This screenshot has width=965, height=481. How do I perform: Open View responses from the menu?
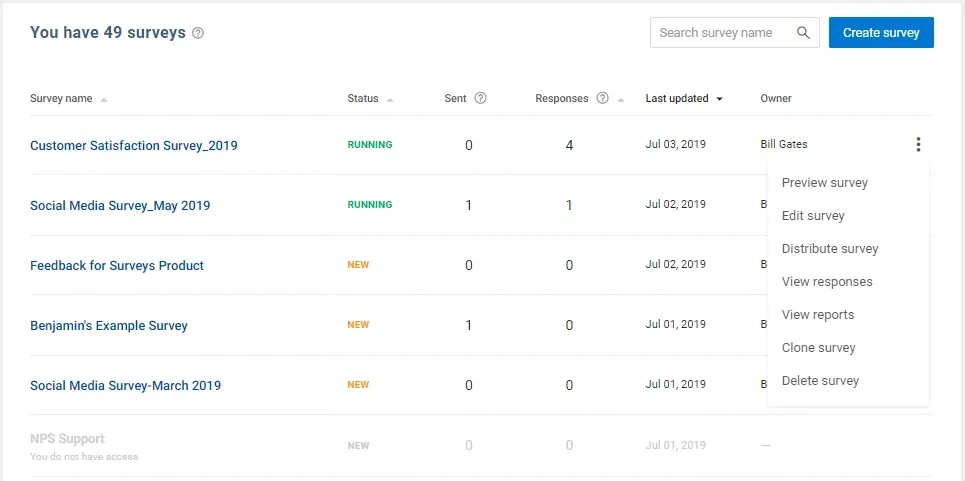827,282
